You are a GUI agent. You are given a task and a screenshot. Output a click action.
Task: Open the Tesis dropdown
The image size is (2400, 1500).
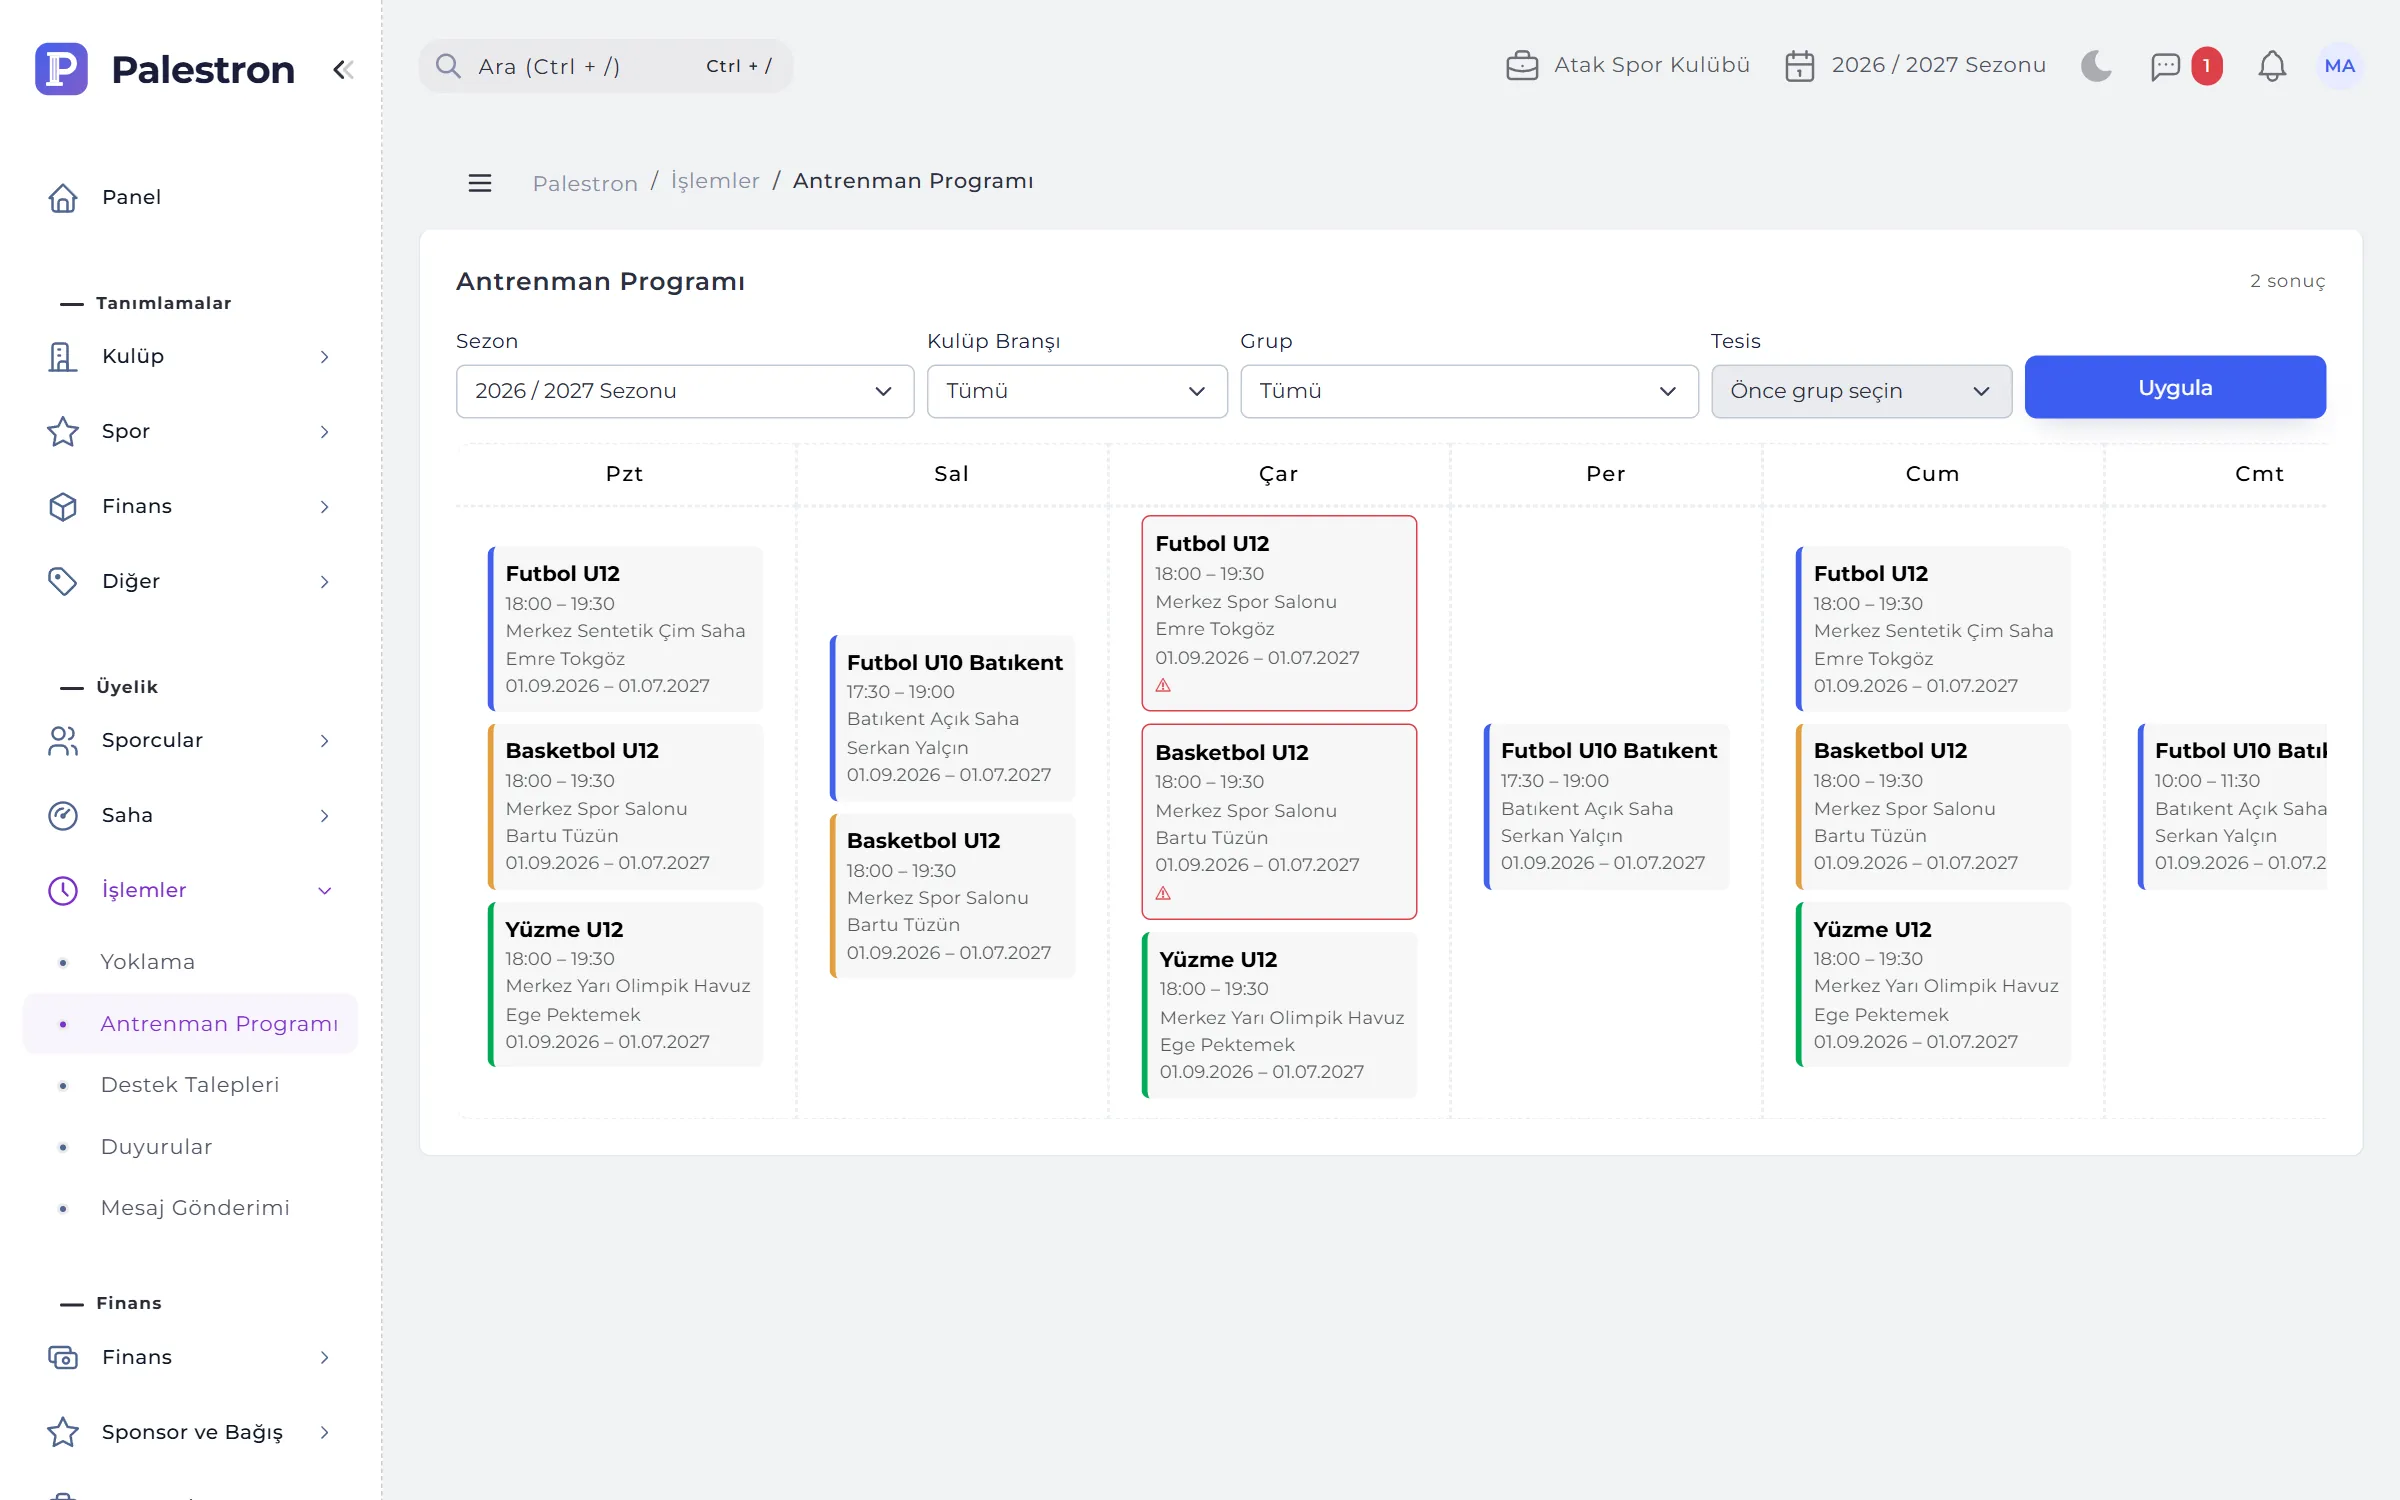[x=1861, y=391]
